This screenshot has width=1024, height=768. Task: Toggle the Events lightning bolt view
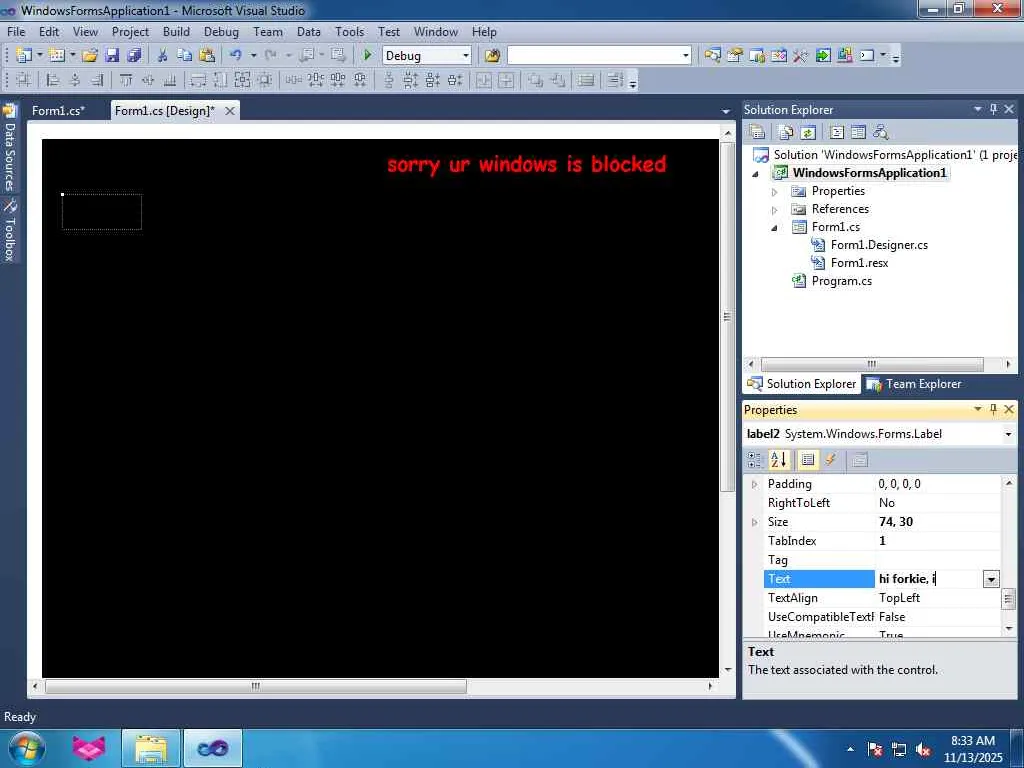tap(830, 460)
